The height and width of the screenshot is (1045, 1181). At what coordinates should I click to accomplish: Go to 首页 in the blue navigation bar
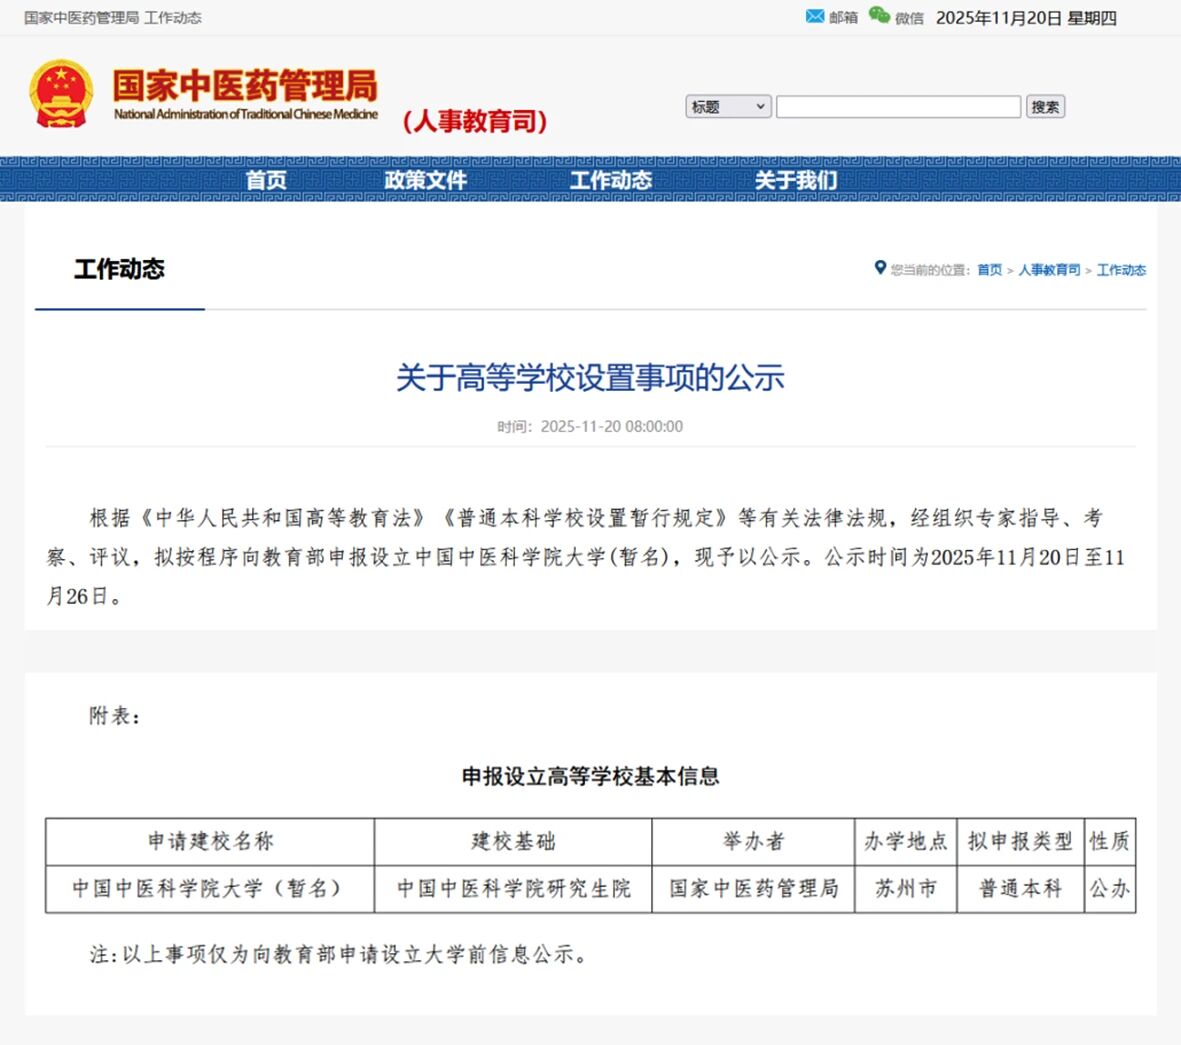[266, 180]
